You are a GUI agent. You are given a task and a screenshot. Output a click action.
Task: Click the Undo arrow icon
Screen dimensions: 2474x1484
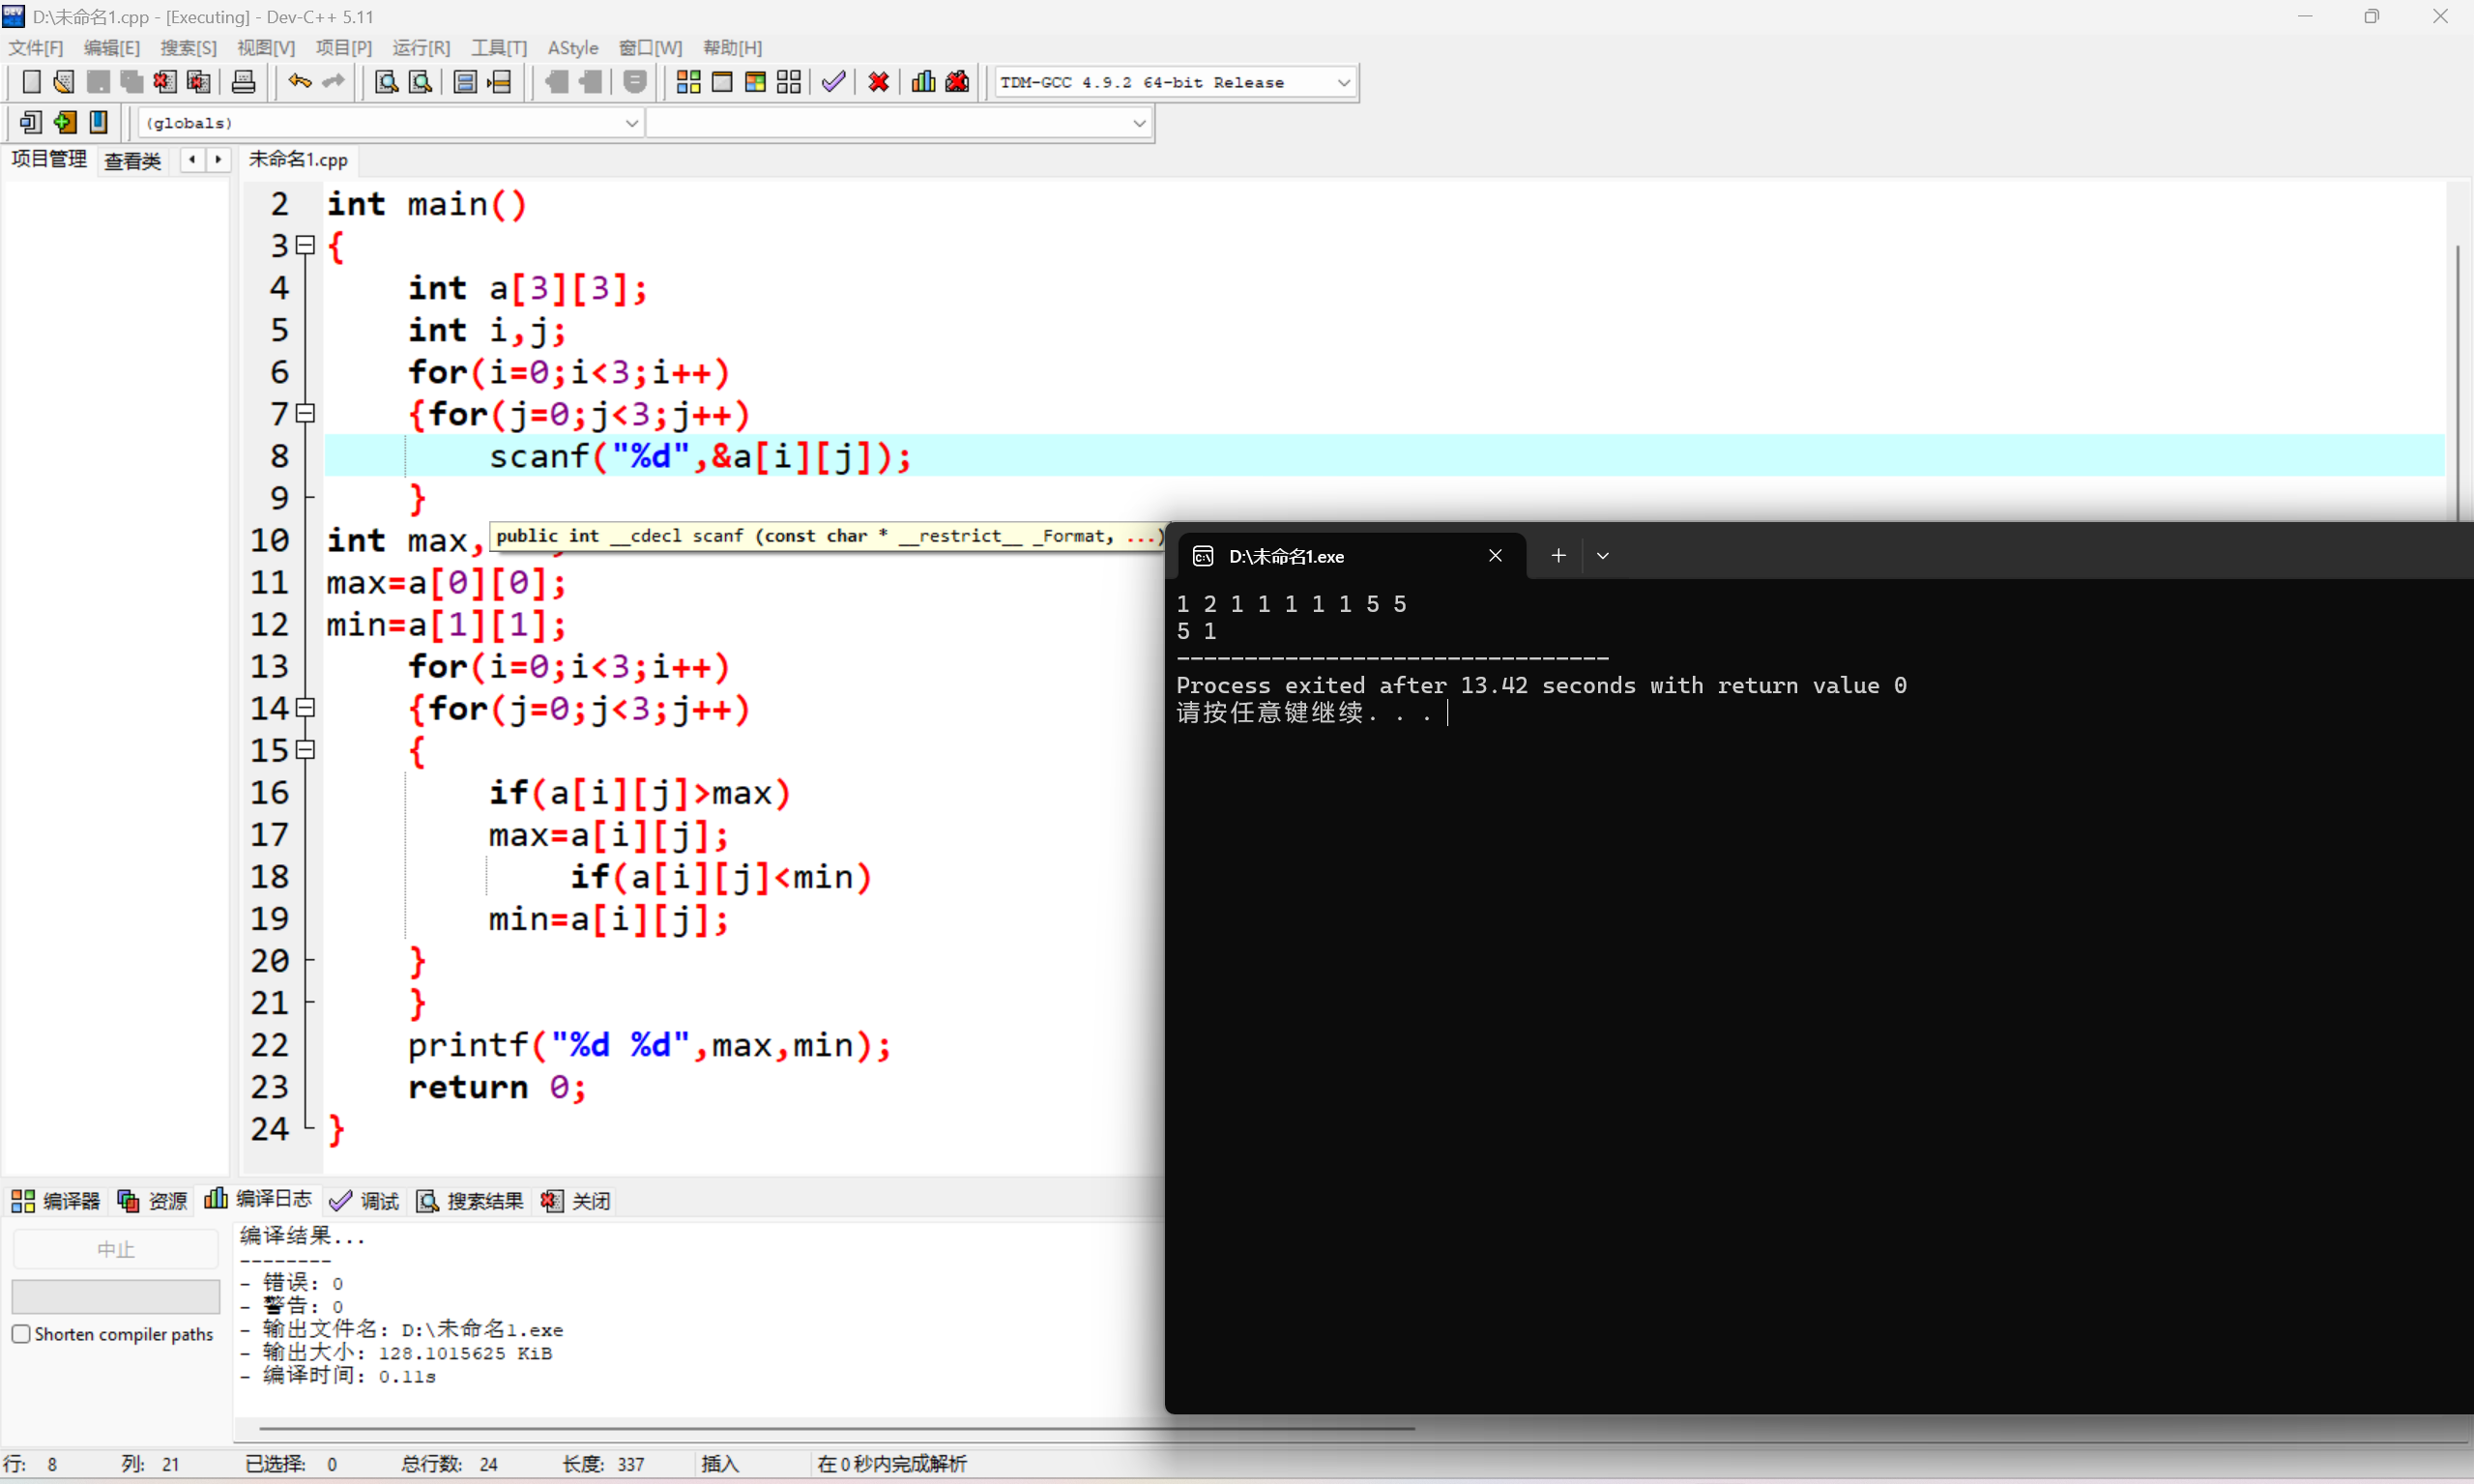tap(299, 82)
